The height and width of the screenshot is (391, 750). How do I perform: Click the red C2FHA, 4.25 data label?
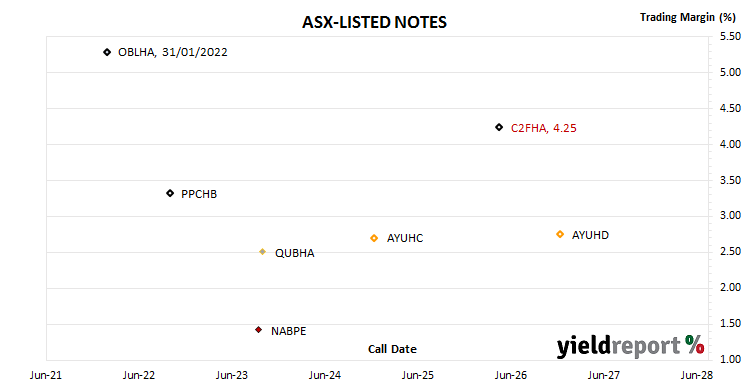tap(544, 128)
